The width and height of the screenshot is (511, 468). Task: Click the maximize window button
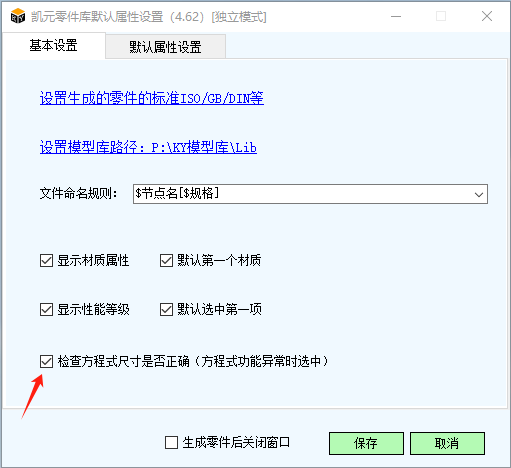[x=441, y=16]
